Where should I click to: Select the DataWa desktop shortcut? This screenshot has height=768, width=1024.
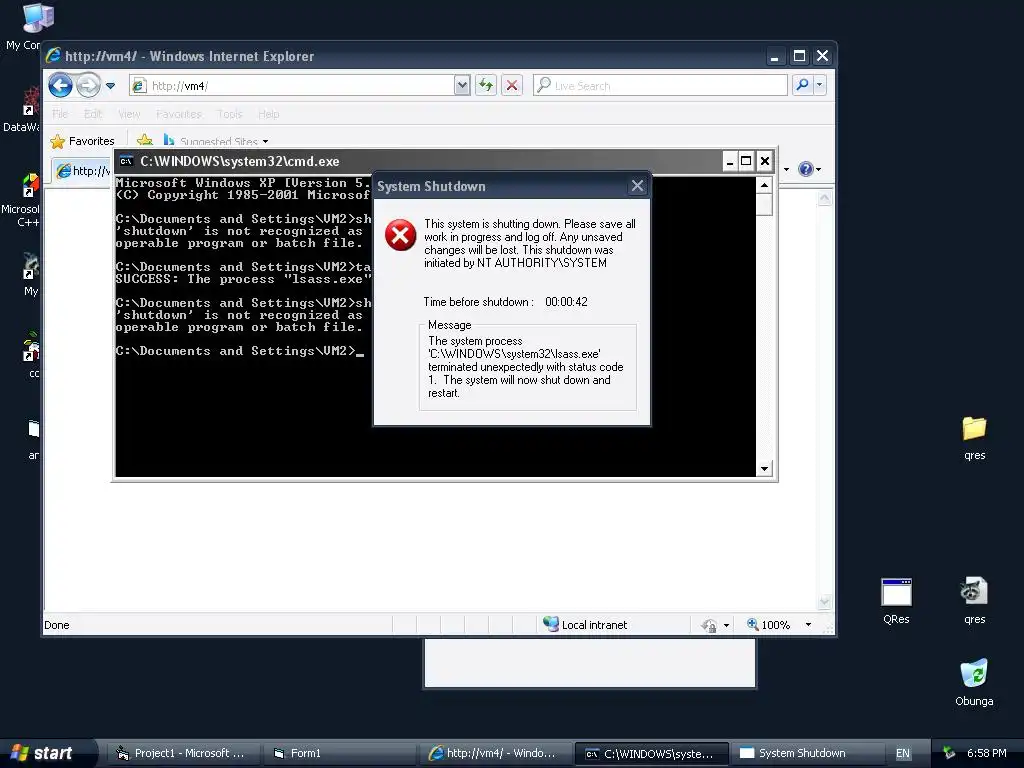click(21, 110)
